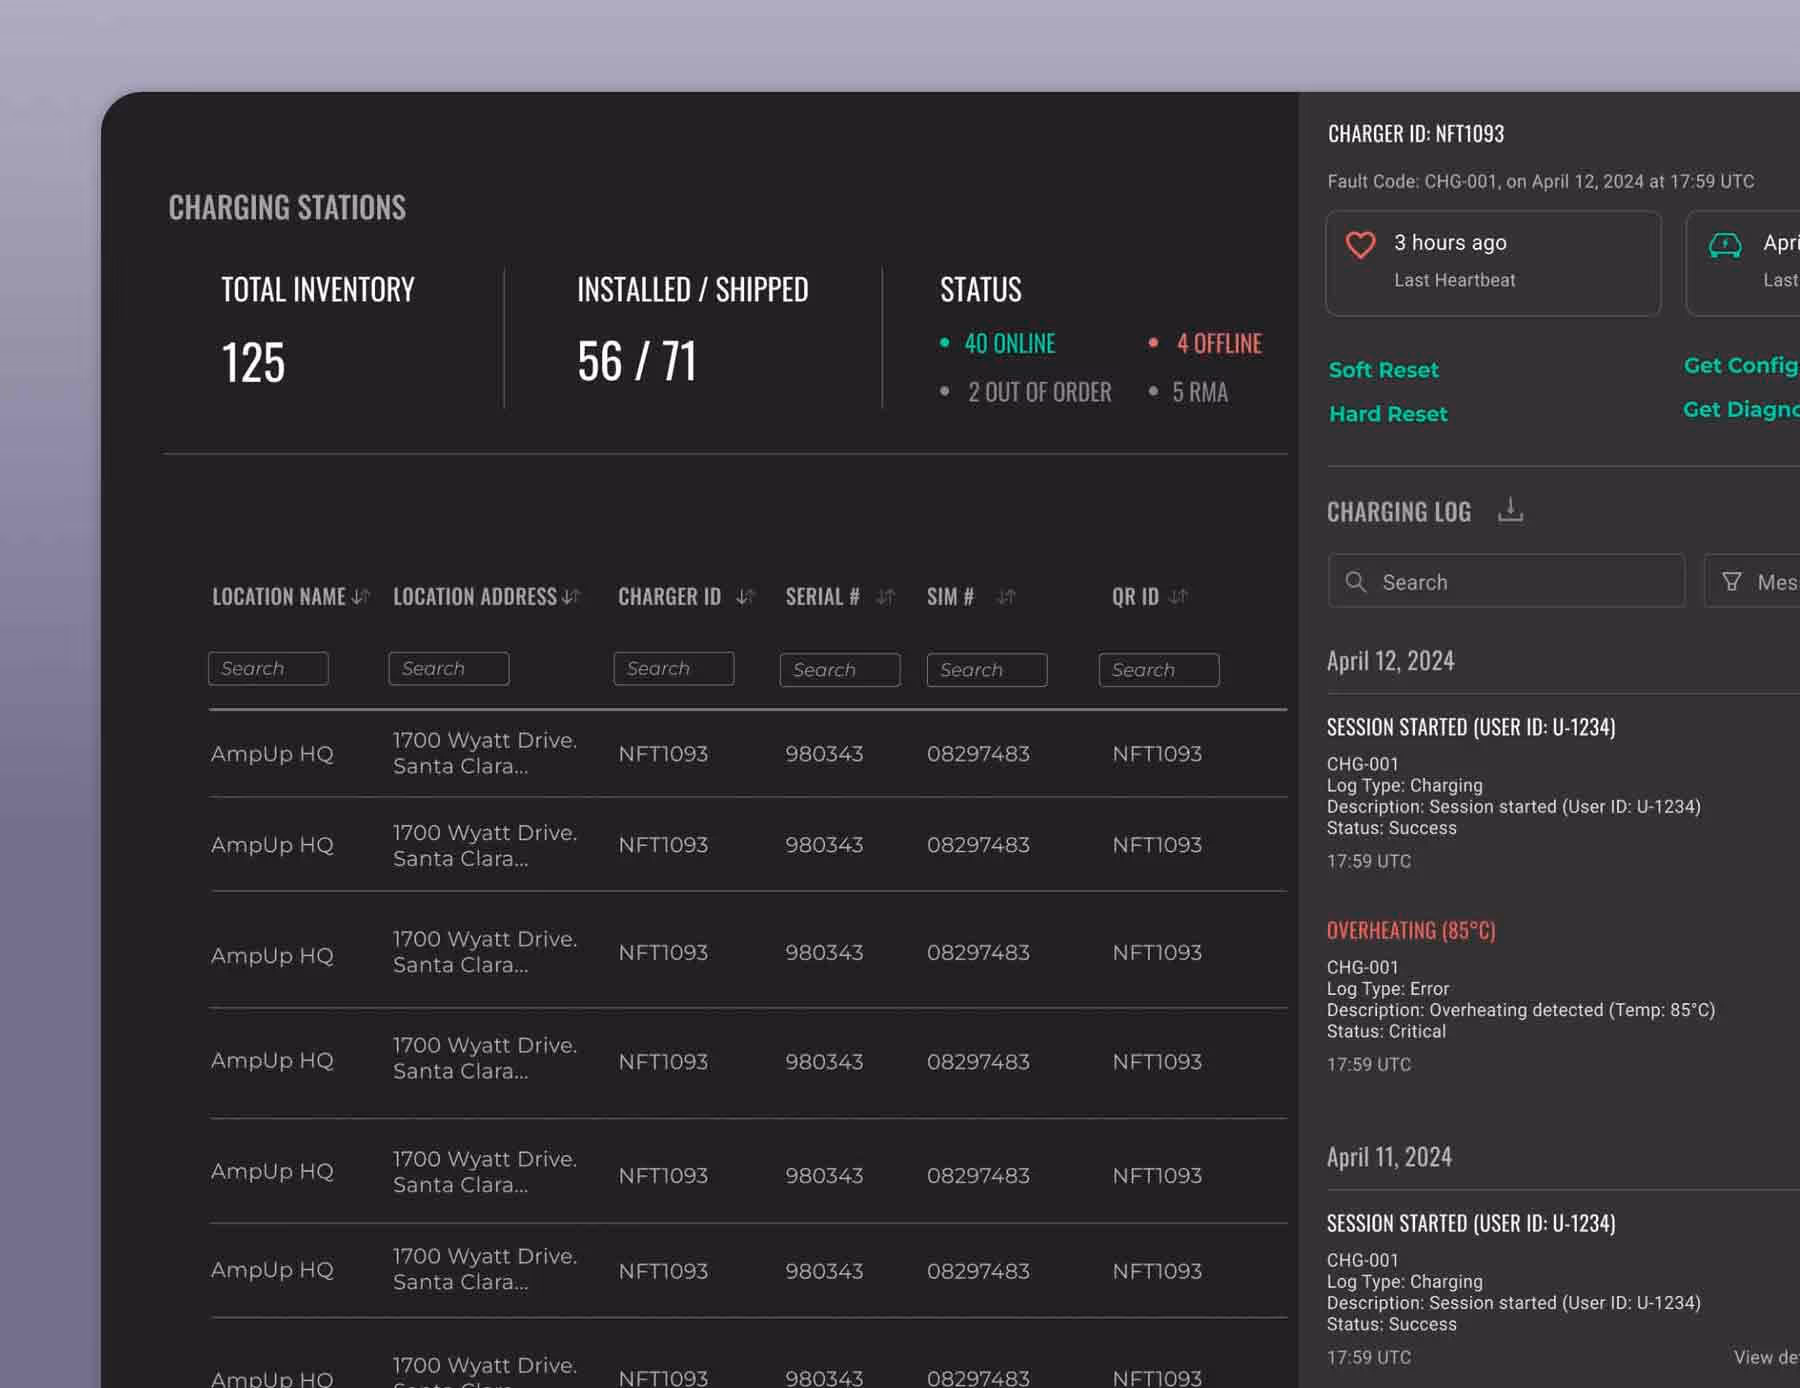This screenshot has width=1800, height=1388.
Task: Click the QR ID column header
Action: pyautogui.click(x=1135, y=597)
